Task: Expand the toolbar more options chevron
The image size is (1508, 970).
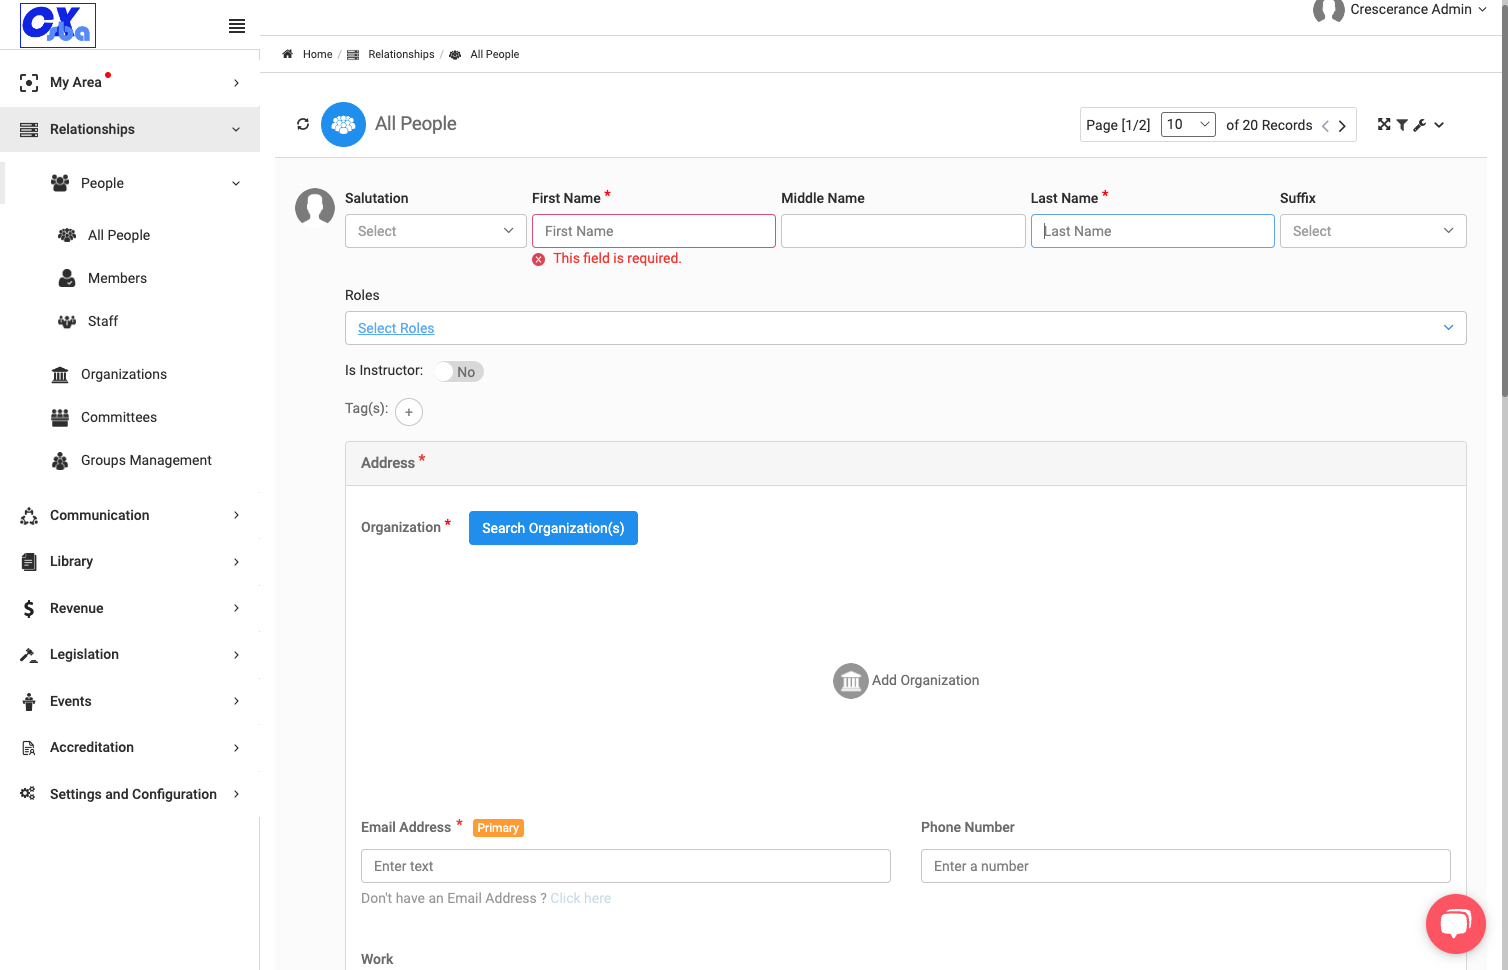Action: click(x=1439, y=125)
